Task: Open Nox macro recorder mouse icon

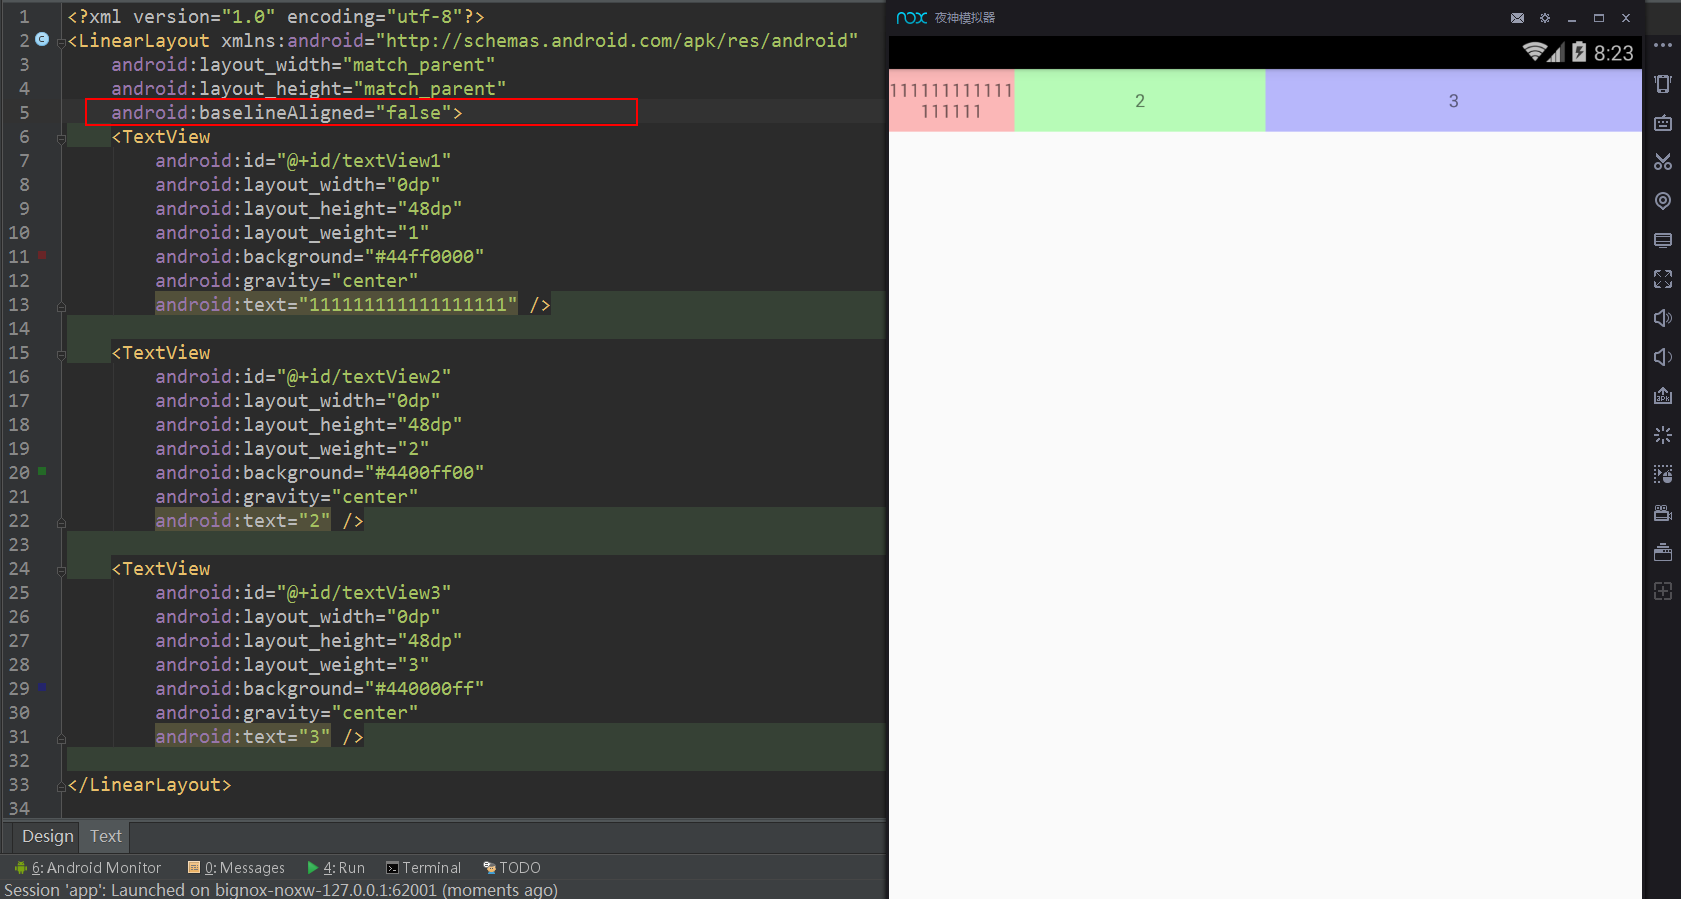Action: [1662, 474]
